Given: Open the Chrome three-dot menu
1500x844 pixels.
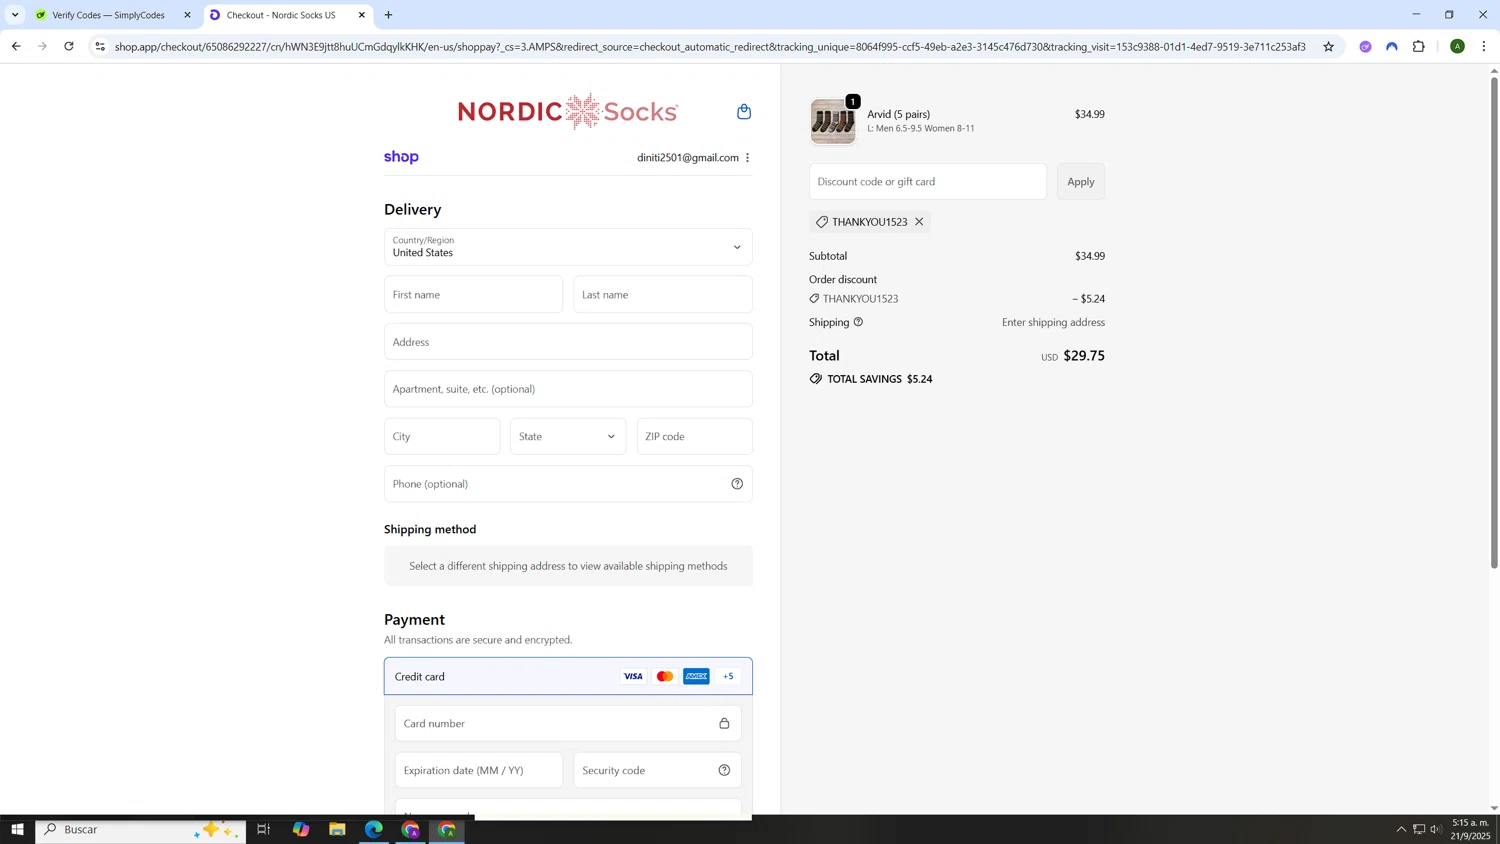Looking at the screenshot, I should coord(1484,47).
